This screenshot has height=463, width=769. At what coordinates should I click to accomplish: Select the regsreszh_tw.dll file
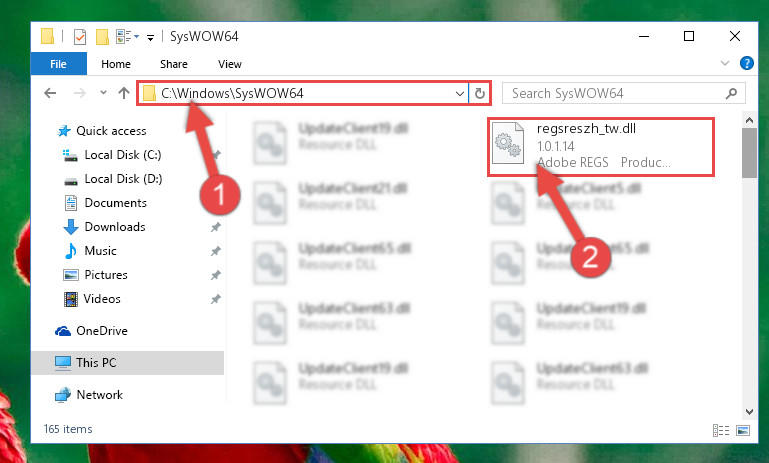point(601,146)
